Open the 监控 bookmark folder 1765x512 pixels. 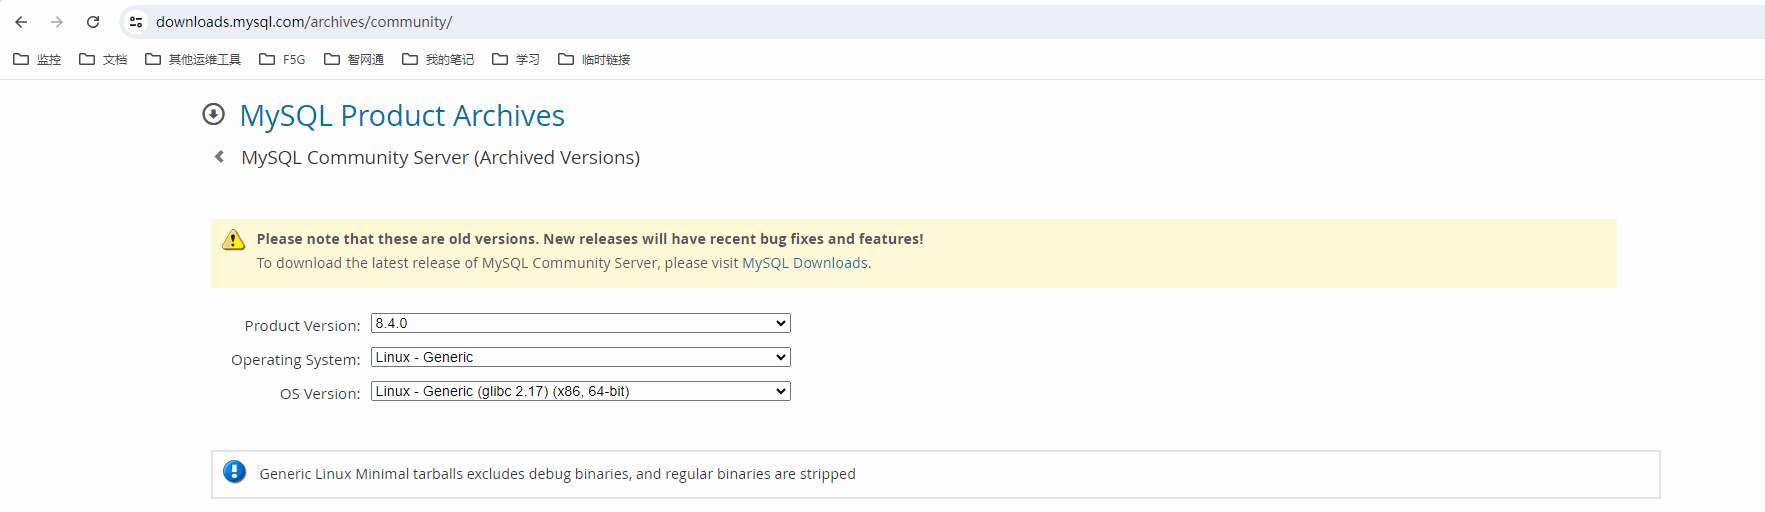37,60
